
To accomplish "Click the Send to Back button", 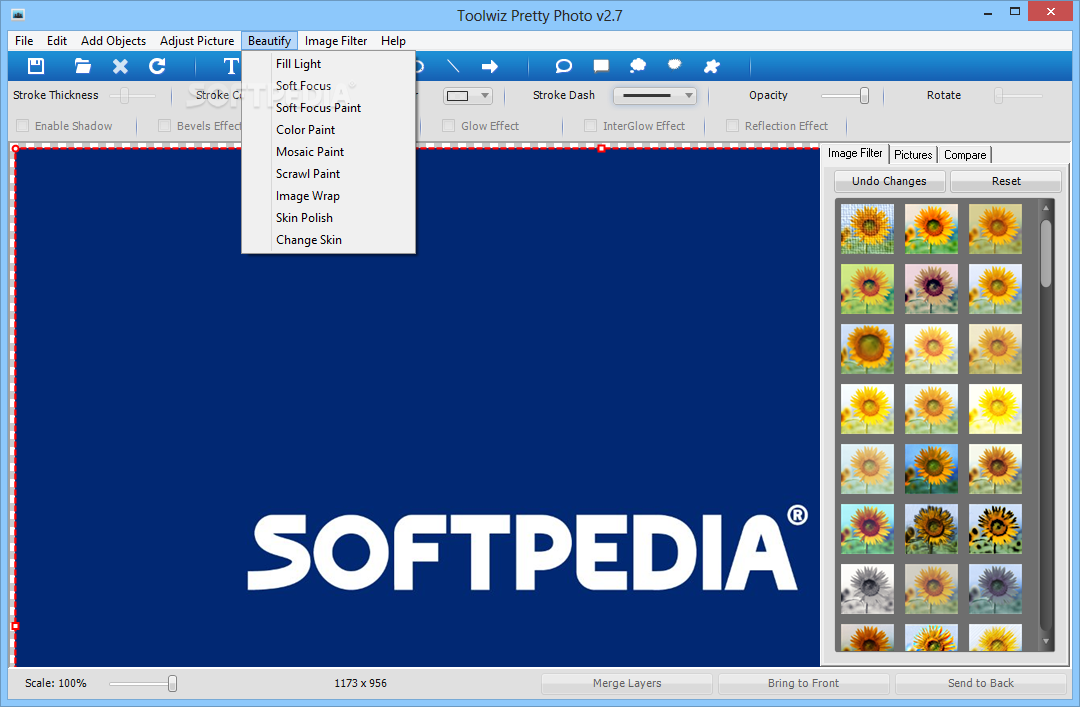I will click(981, 683).
